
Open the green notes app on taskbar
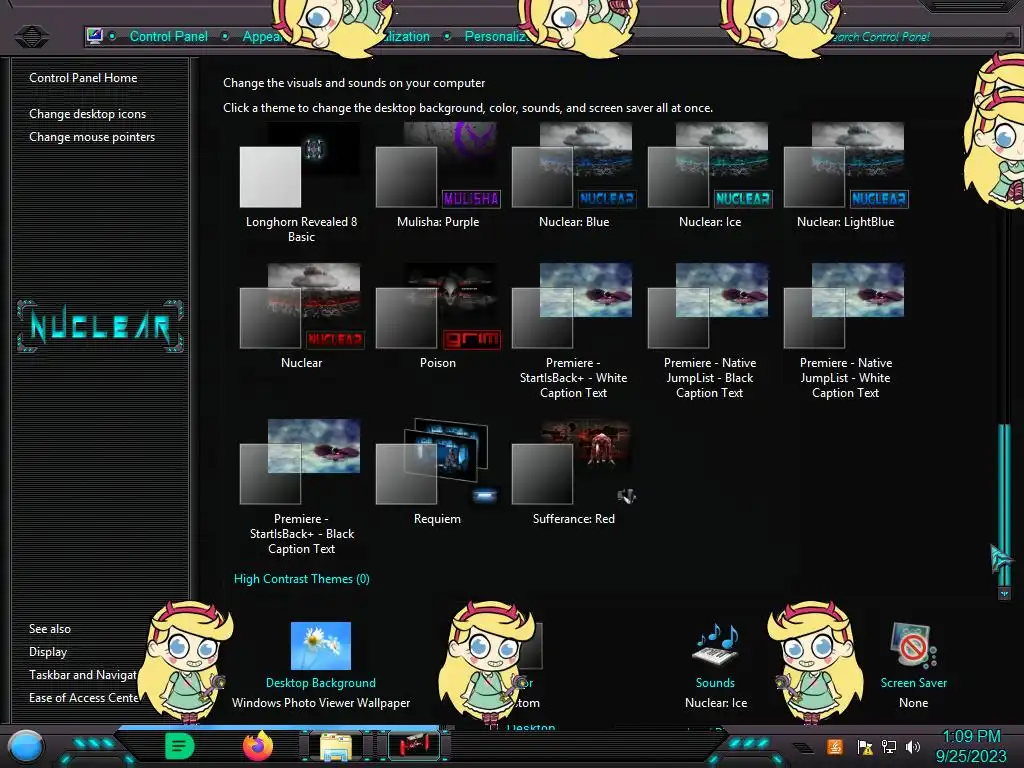click(x=180, y=746)
